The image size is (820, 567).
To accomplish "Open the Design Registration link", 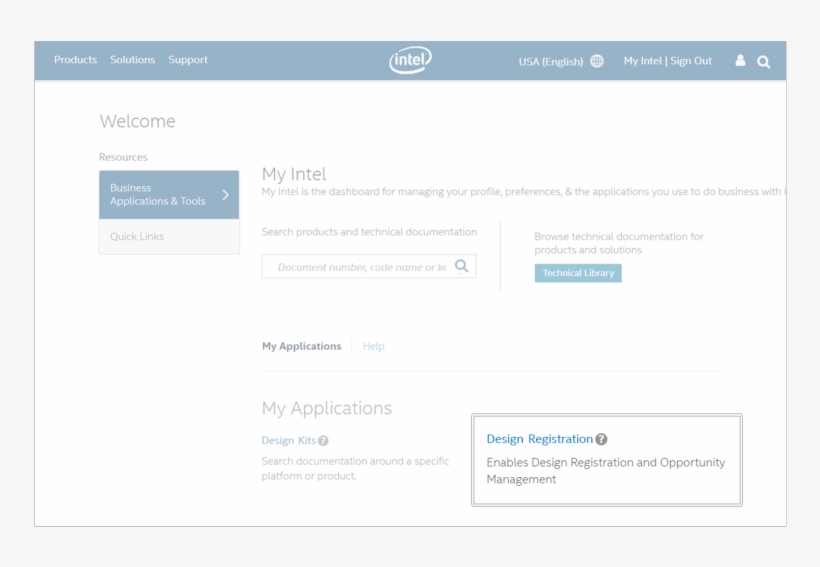I will click(540, 439).
